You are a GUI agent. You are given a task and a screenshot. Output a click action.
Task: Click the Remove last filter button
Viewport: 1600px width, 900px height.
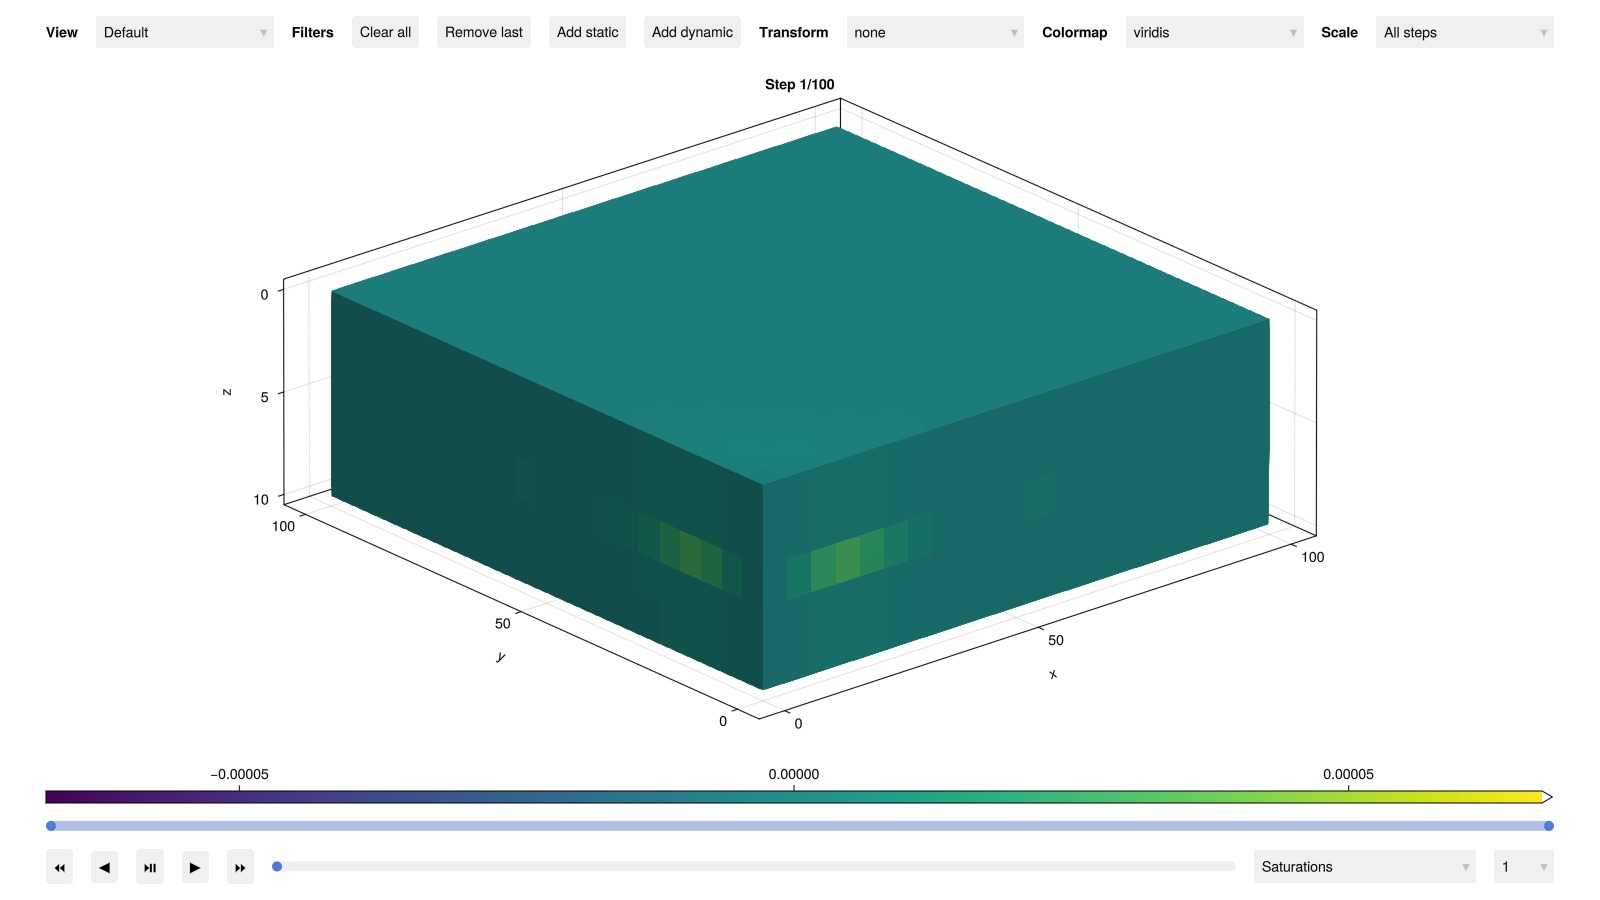tap(484, 32)
